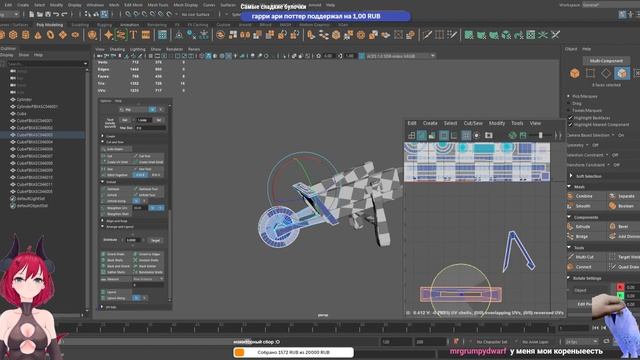Open the Symmetry dropdown
Viewport: 640px width, 360px height.
[588, 145]
